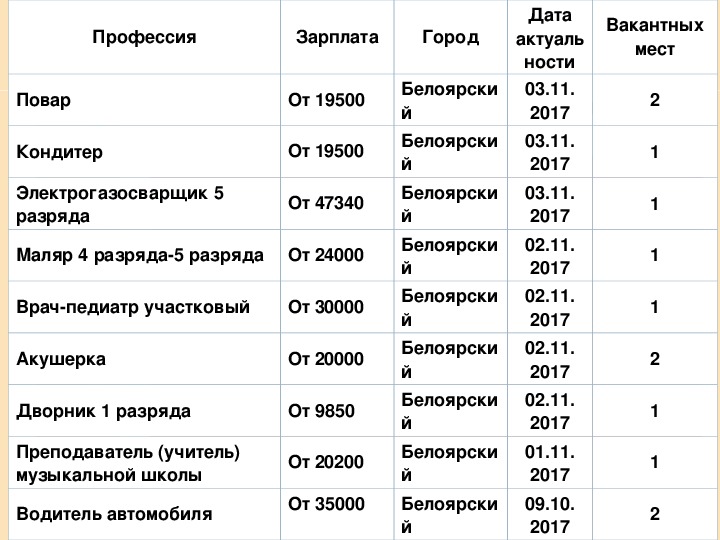Select the salary cell От 20200

(x=326, y=461)
